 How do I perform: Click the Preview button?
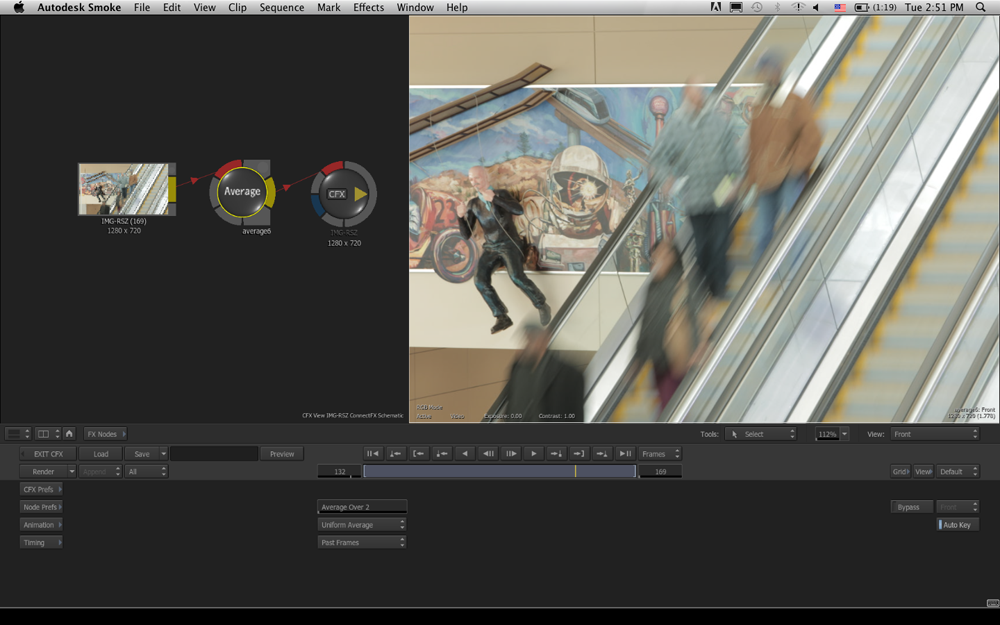282,454
